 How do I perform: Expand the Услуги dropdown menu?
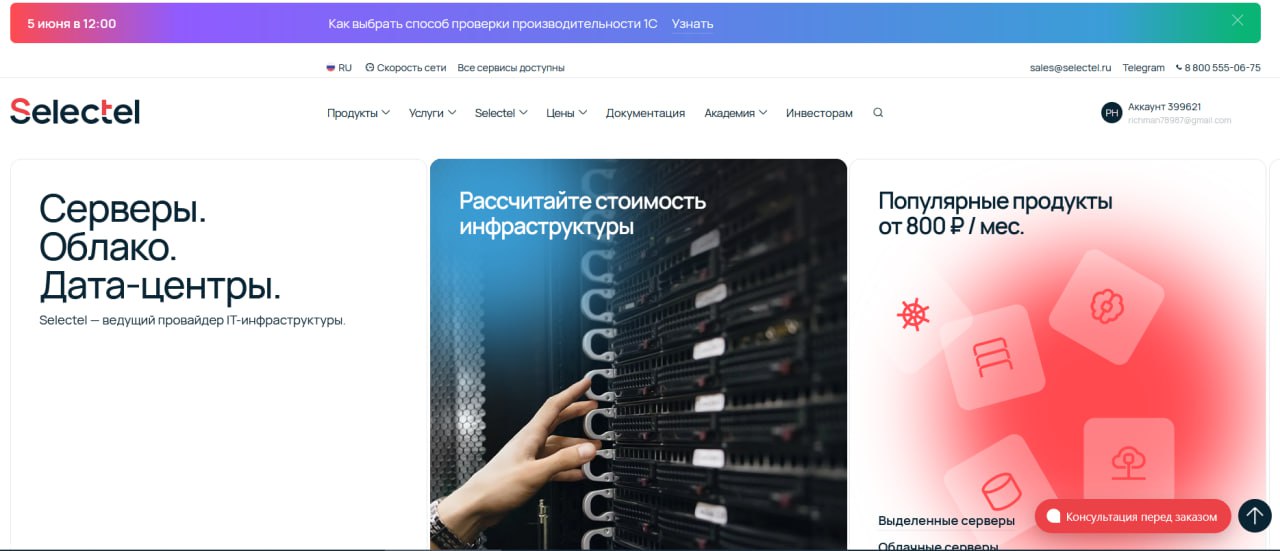pos(432,113)
